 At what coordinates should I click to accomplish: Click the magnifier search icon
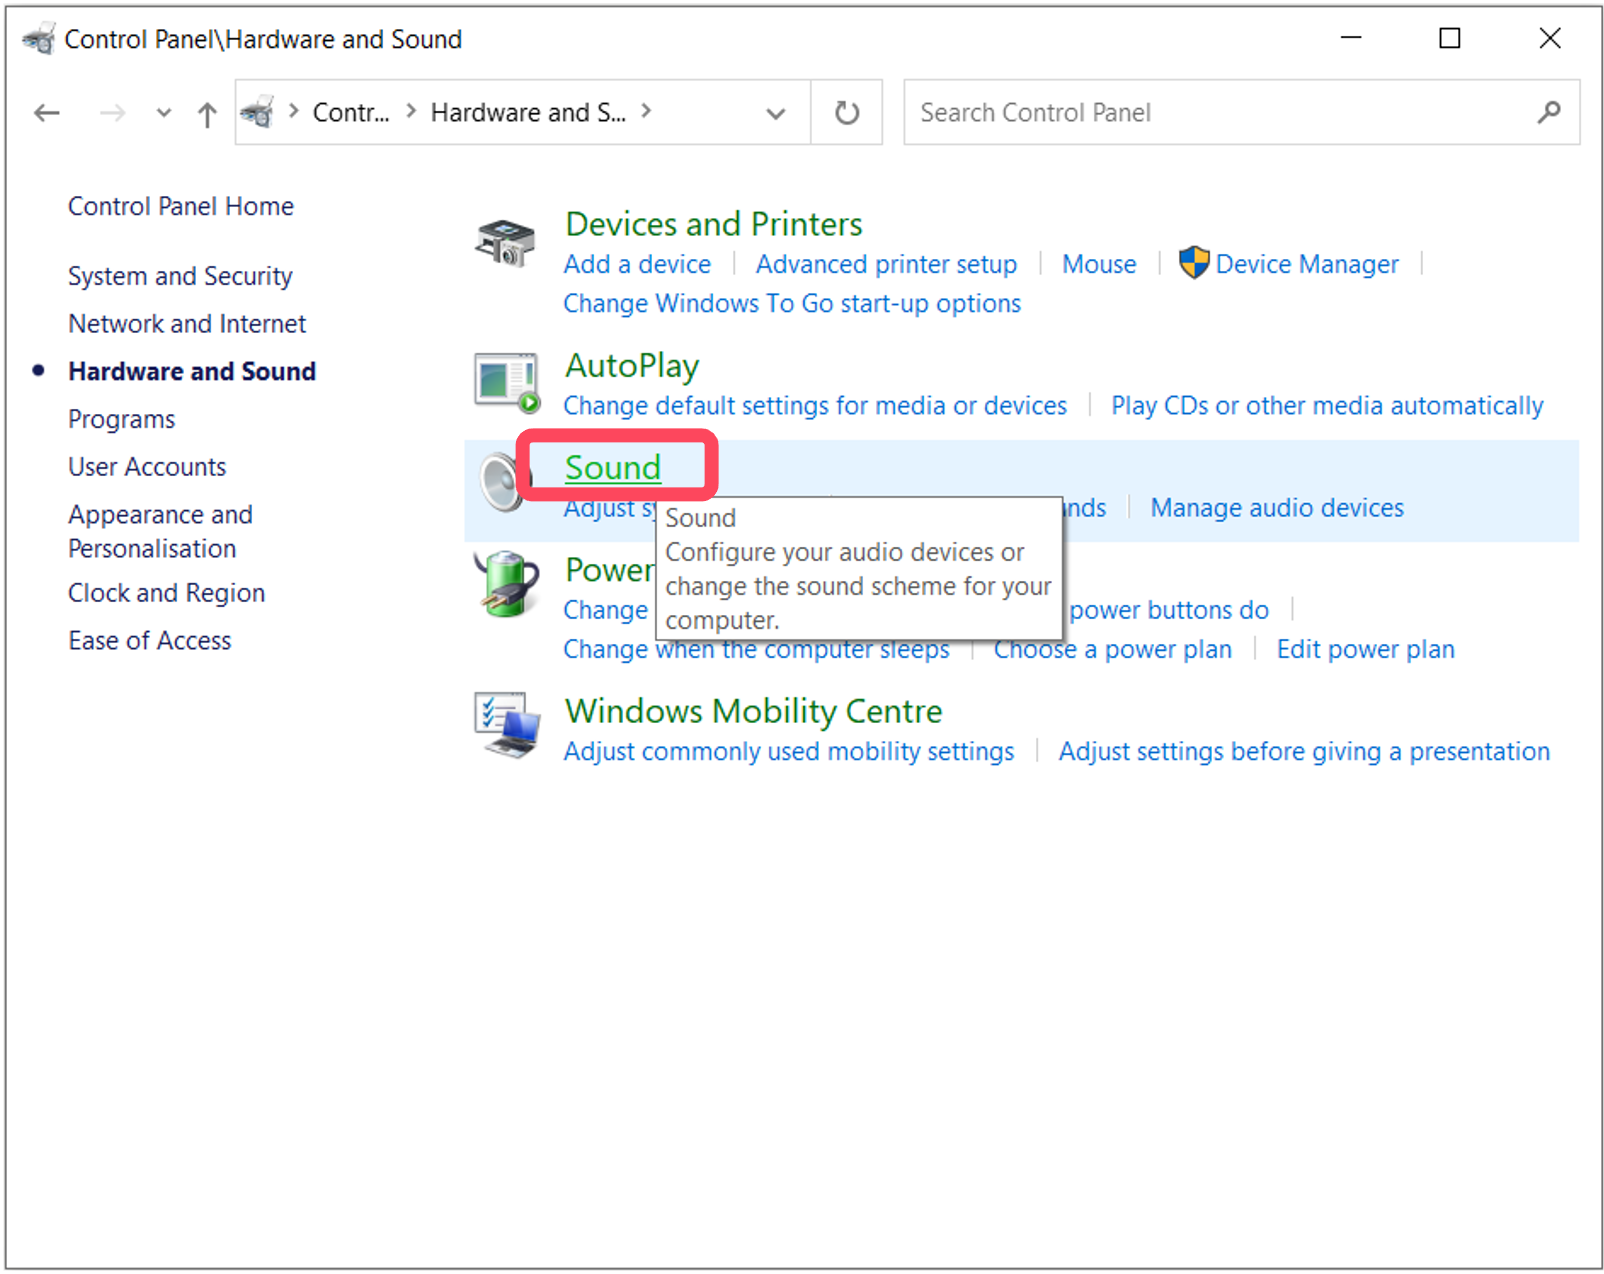(1549, 112)
